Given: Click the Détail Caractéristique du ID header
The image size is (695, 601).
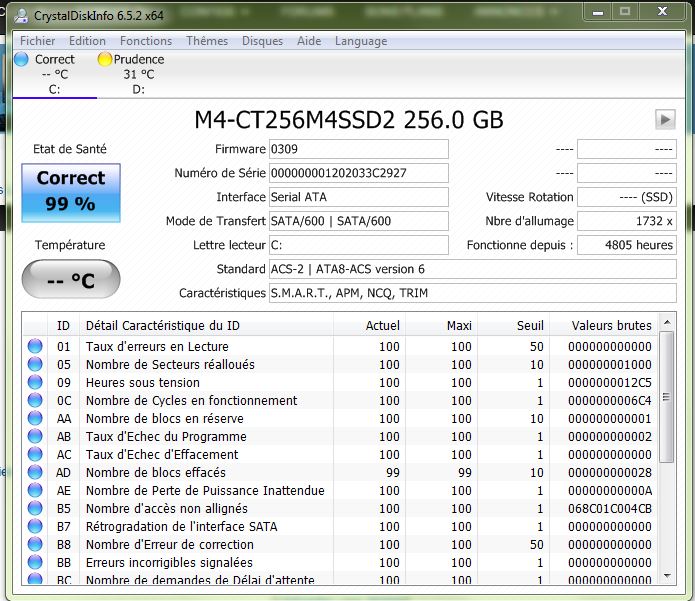Looking at the screenshot, I should click(x=206, y=326).
